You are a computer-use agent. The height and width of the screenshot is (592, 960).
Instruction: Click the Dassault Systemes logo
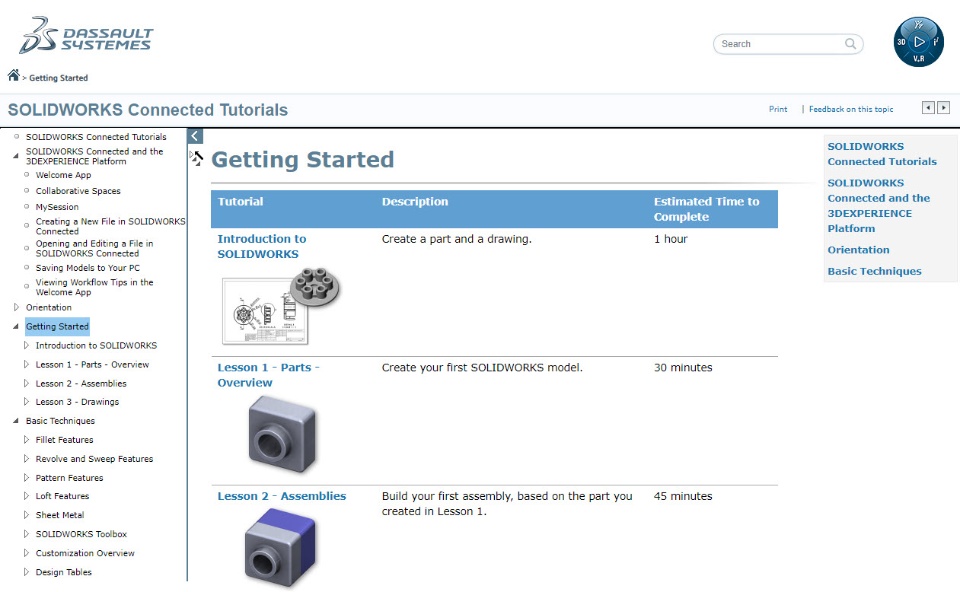86,36
